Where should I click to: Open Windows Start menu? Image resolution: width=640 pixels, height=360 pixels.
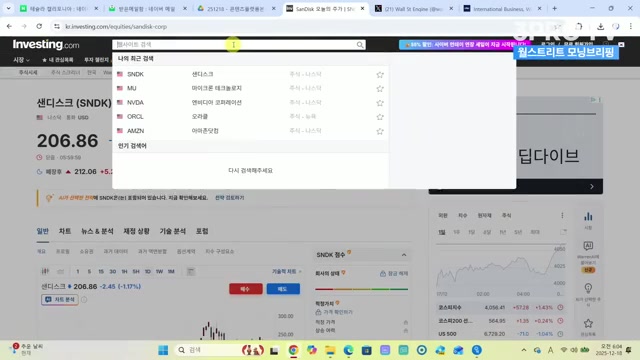(x=163, y=350)
